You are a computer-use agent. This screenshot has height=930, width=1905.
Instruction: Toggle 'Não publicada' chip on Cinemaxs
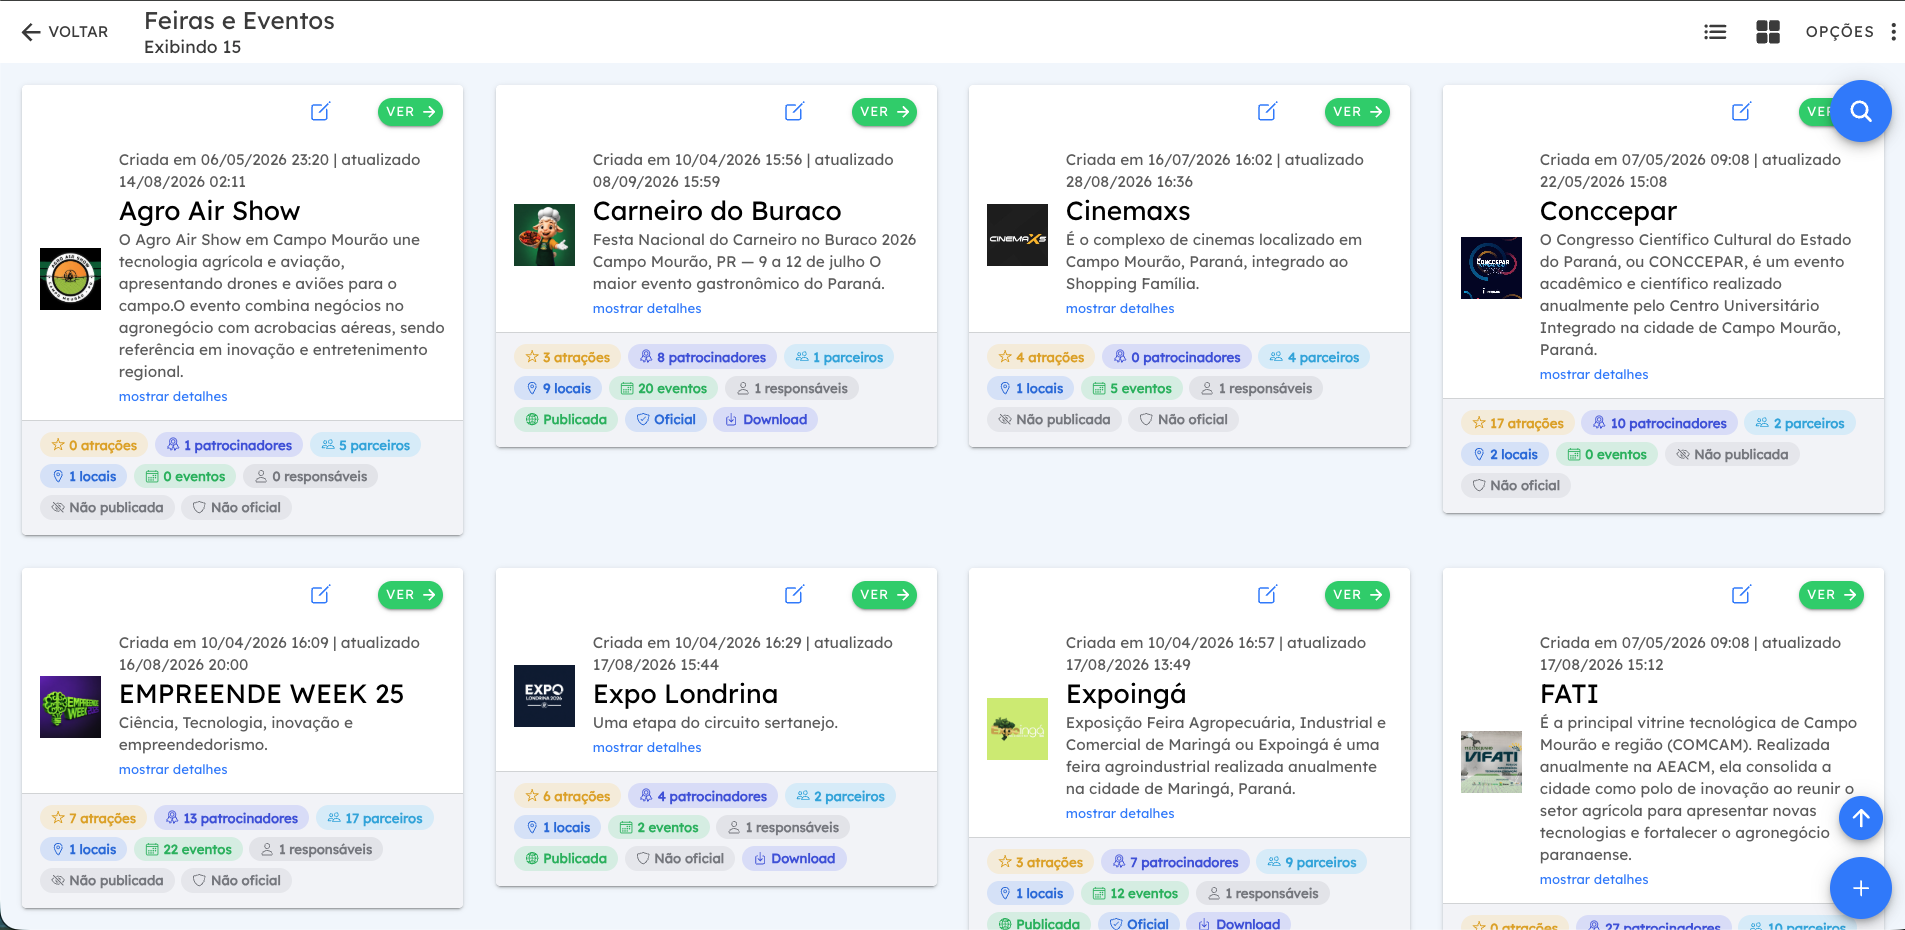click(1054, 420)
